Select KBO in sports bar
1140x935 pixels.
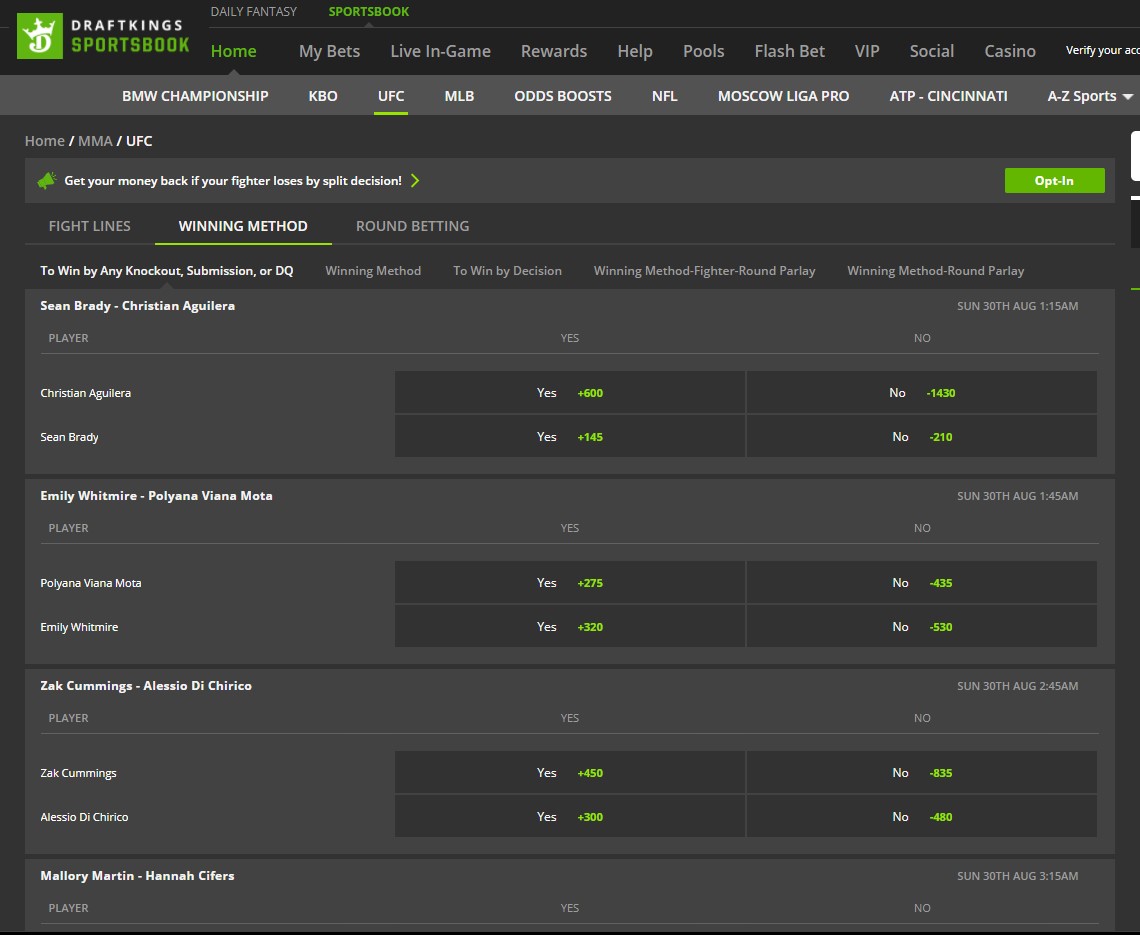323,96
